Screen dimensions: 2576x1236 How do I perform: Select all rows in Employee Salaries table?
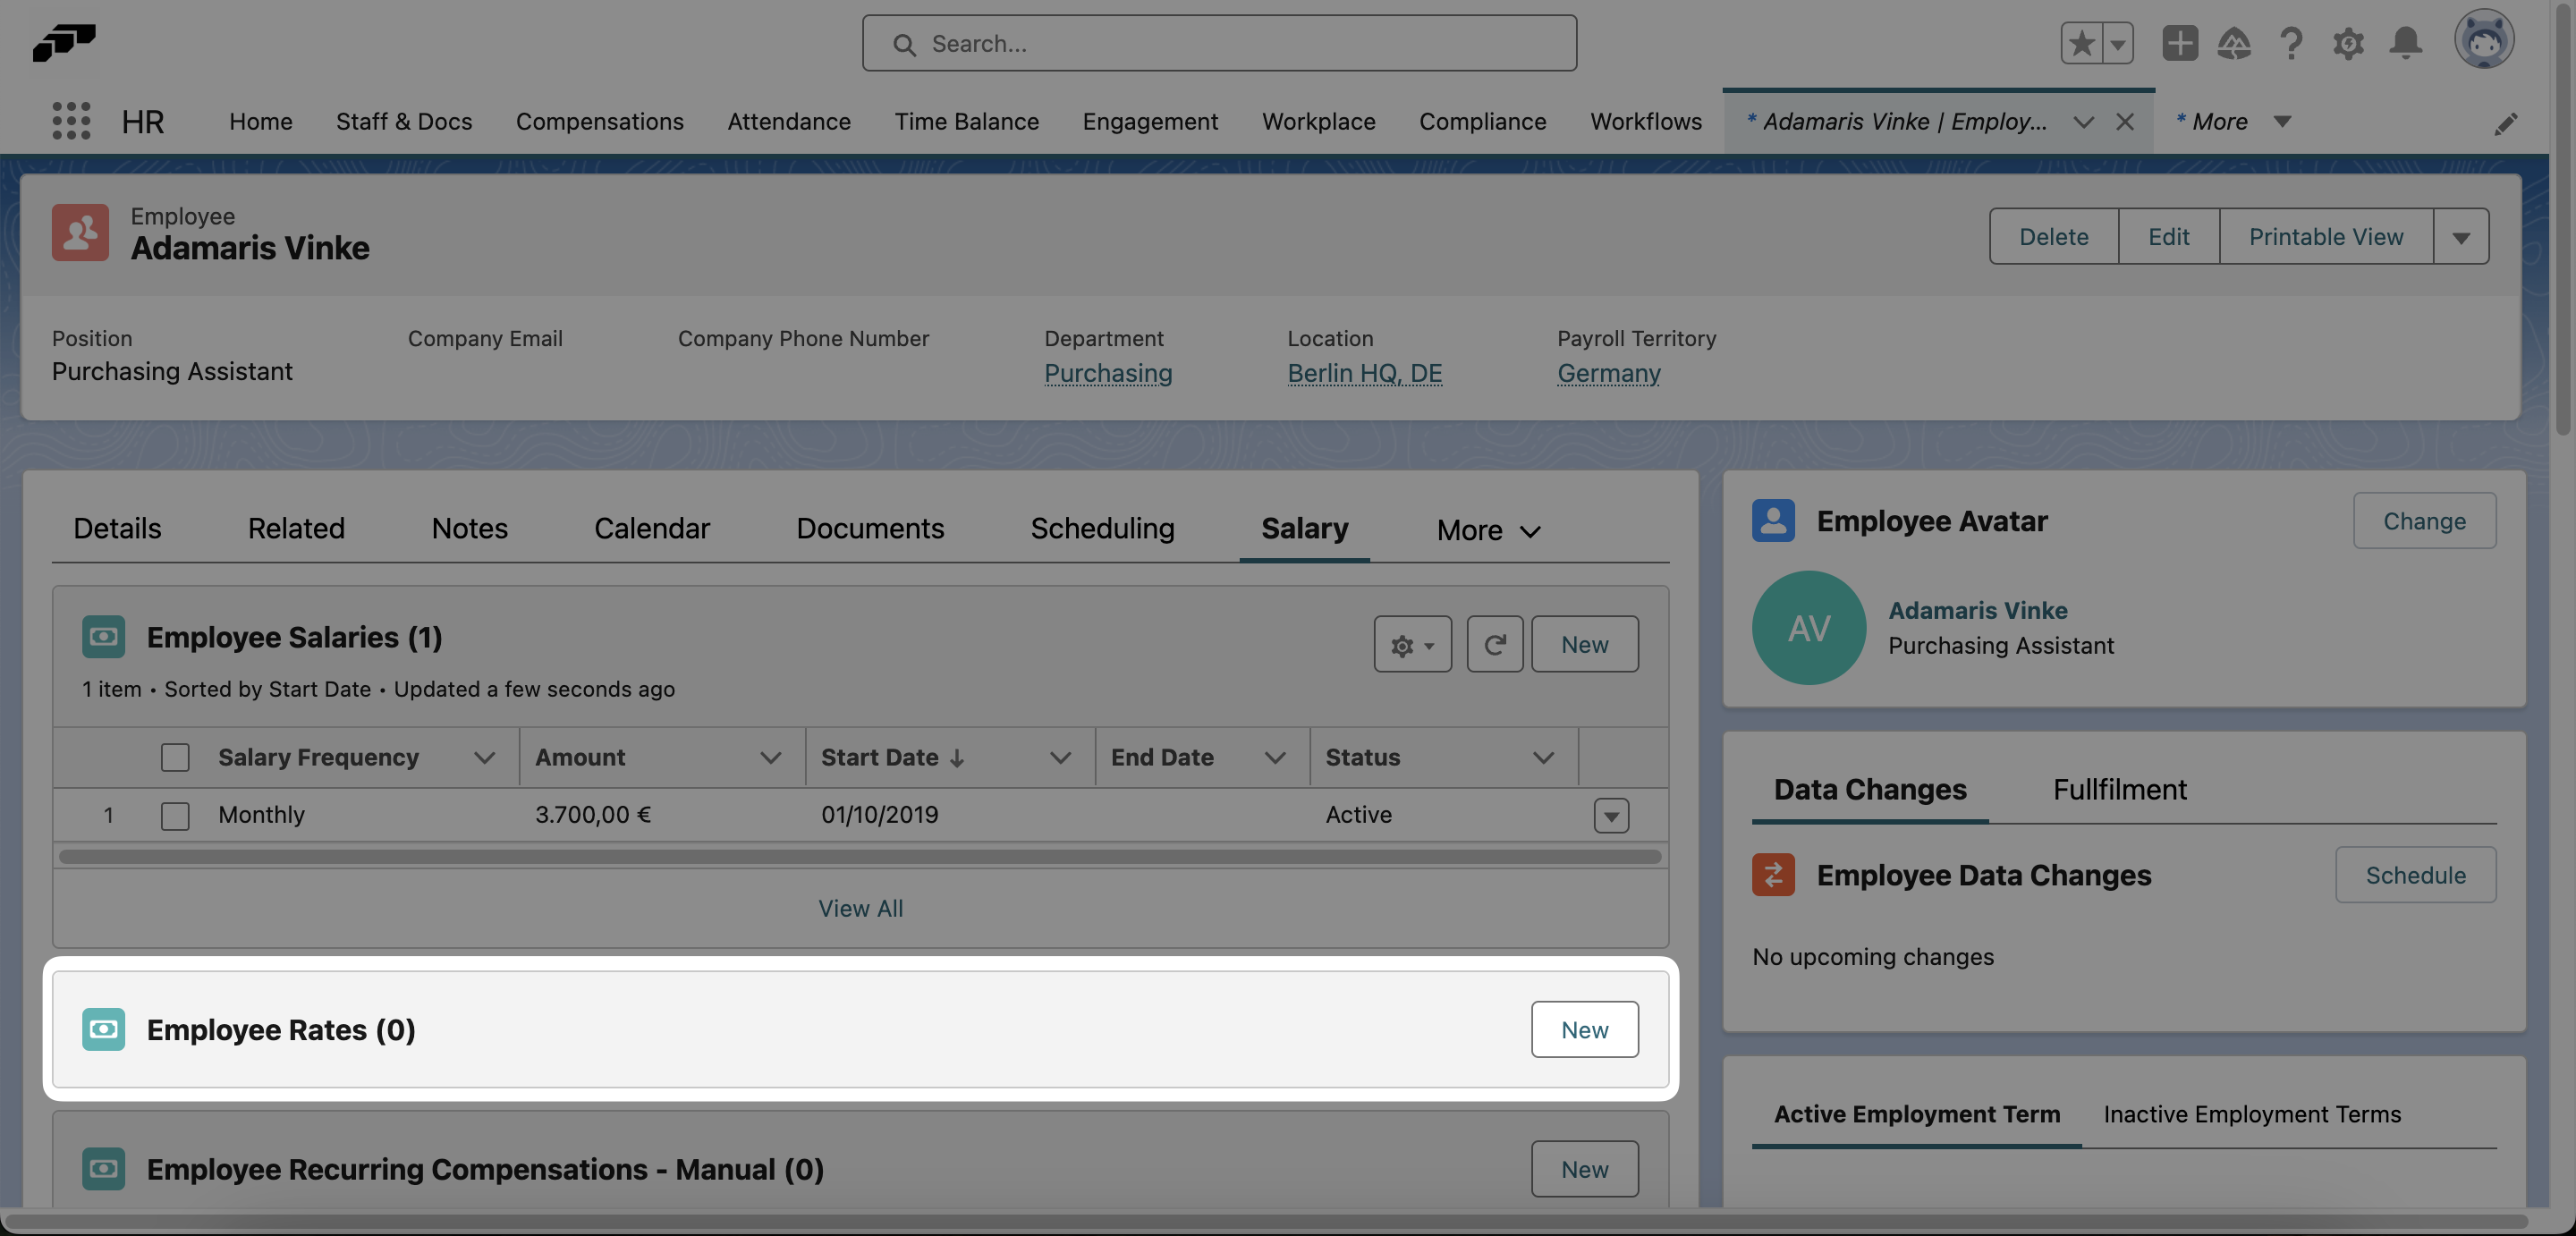[x=175, y=757]
